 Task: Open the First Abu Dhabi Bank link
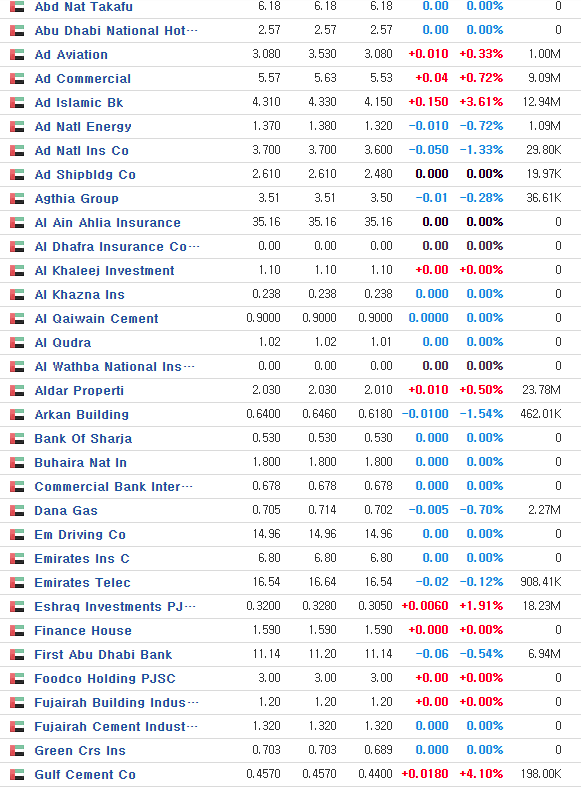103,655
